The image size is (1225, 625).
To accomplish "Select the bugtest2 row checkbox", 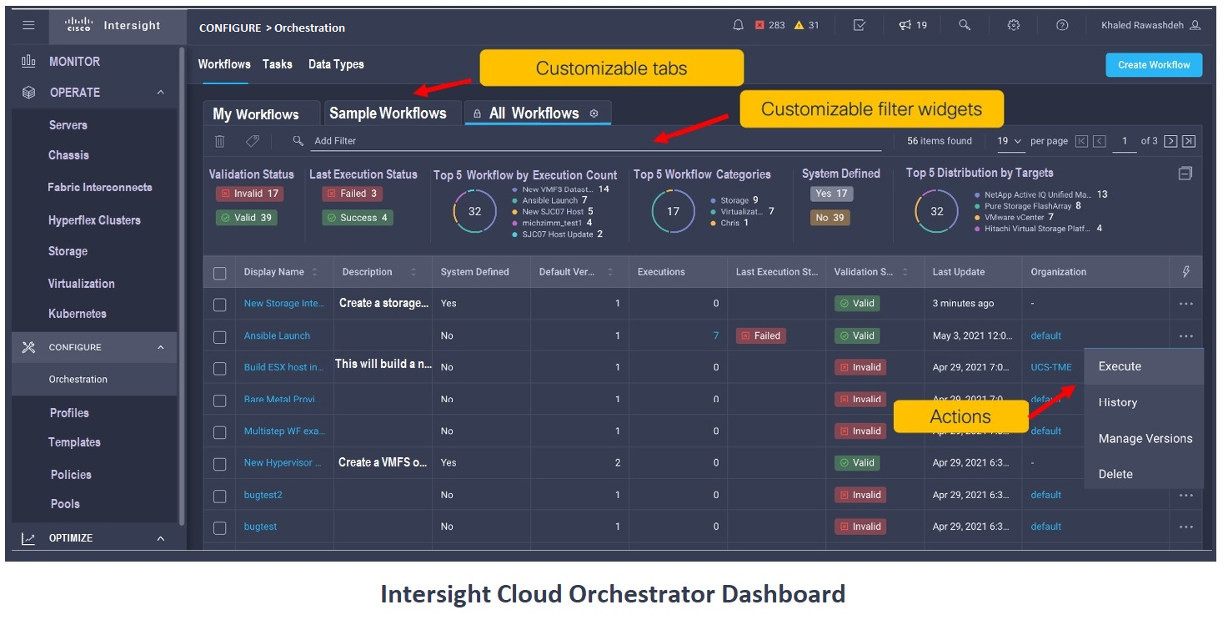I will coord(220,495).
